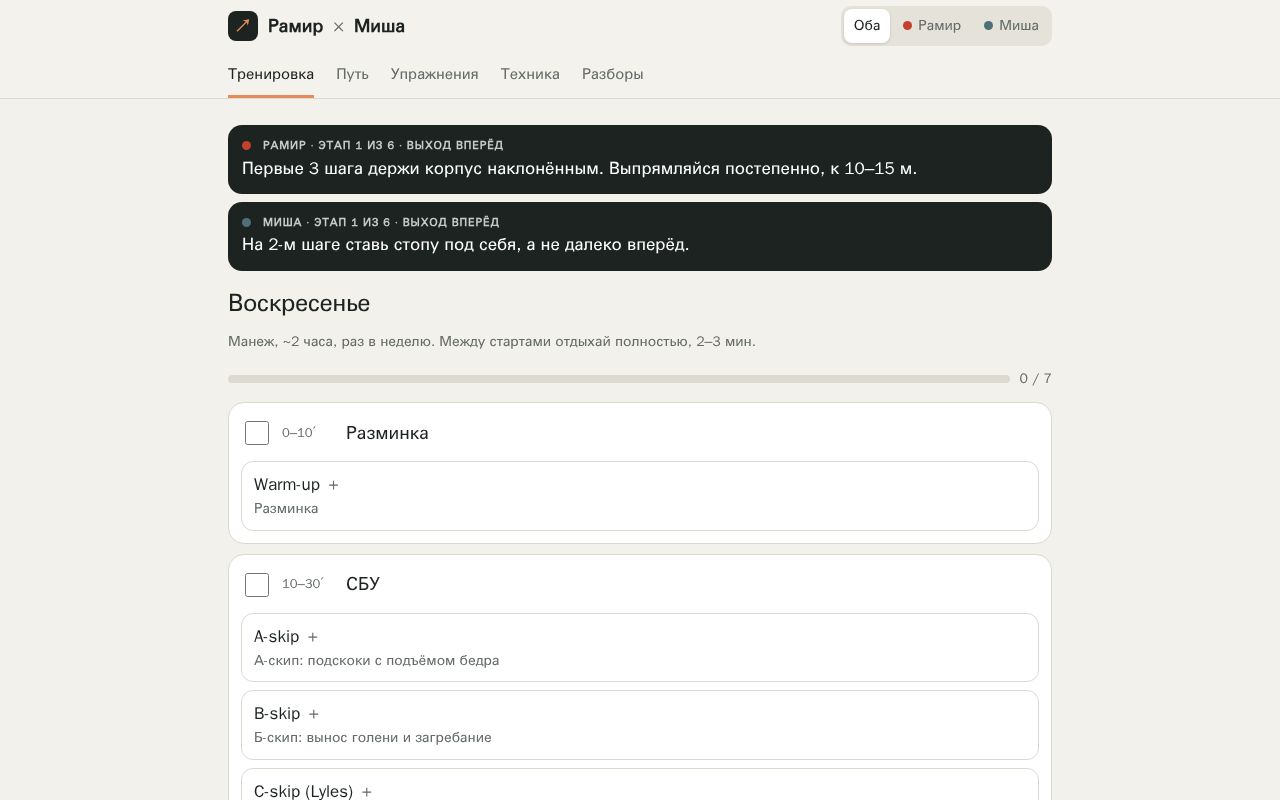This screenshot has height=800, width=1280.
Task: Click the arrow logo icon beside Рамир
Action: (243, 26)
